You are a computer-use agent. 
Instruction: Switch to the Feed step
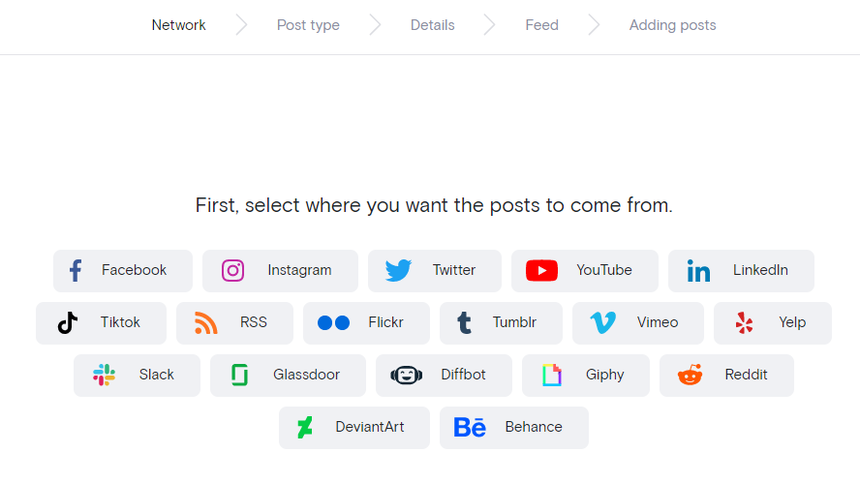542,25
